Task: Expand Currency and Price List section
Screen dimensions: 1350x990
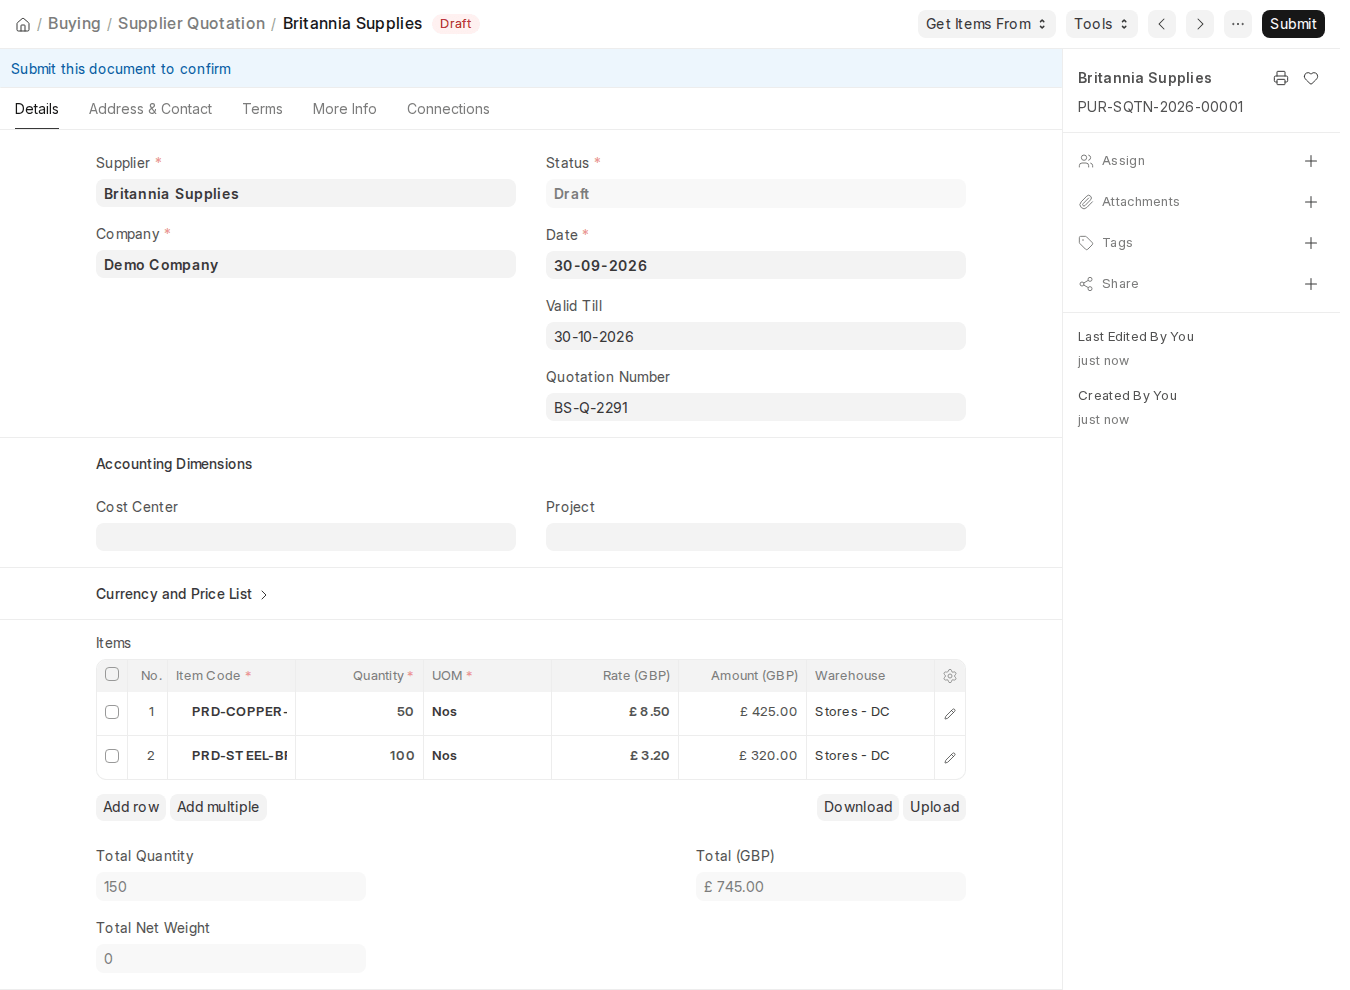Action: point(182,594)
